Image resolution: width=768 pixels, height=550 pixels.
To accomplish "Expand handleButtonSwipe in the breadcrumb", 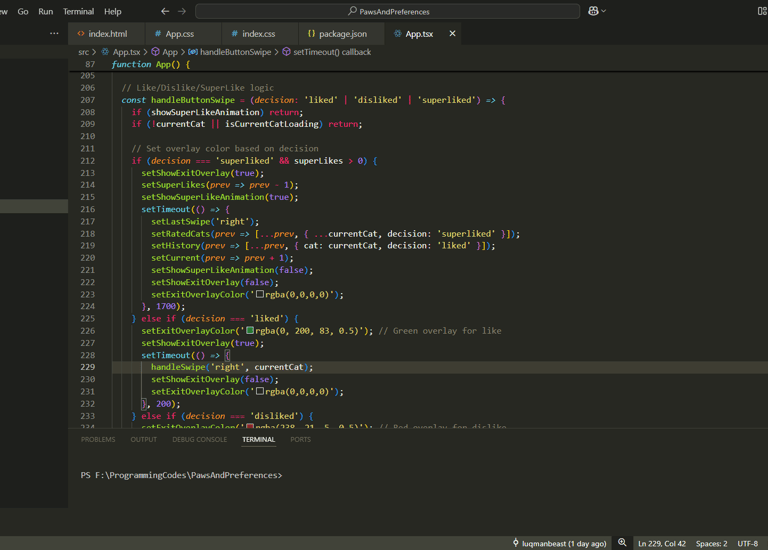I will 234,52.
